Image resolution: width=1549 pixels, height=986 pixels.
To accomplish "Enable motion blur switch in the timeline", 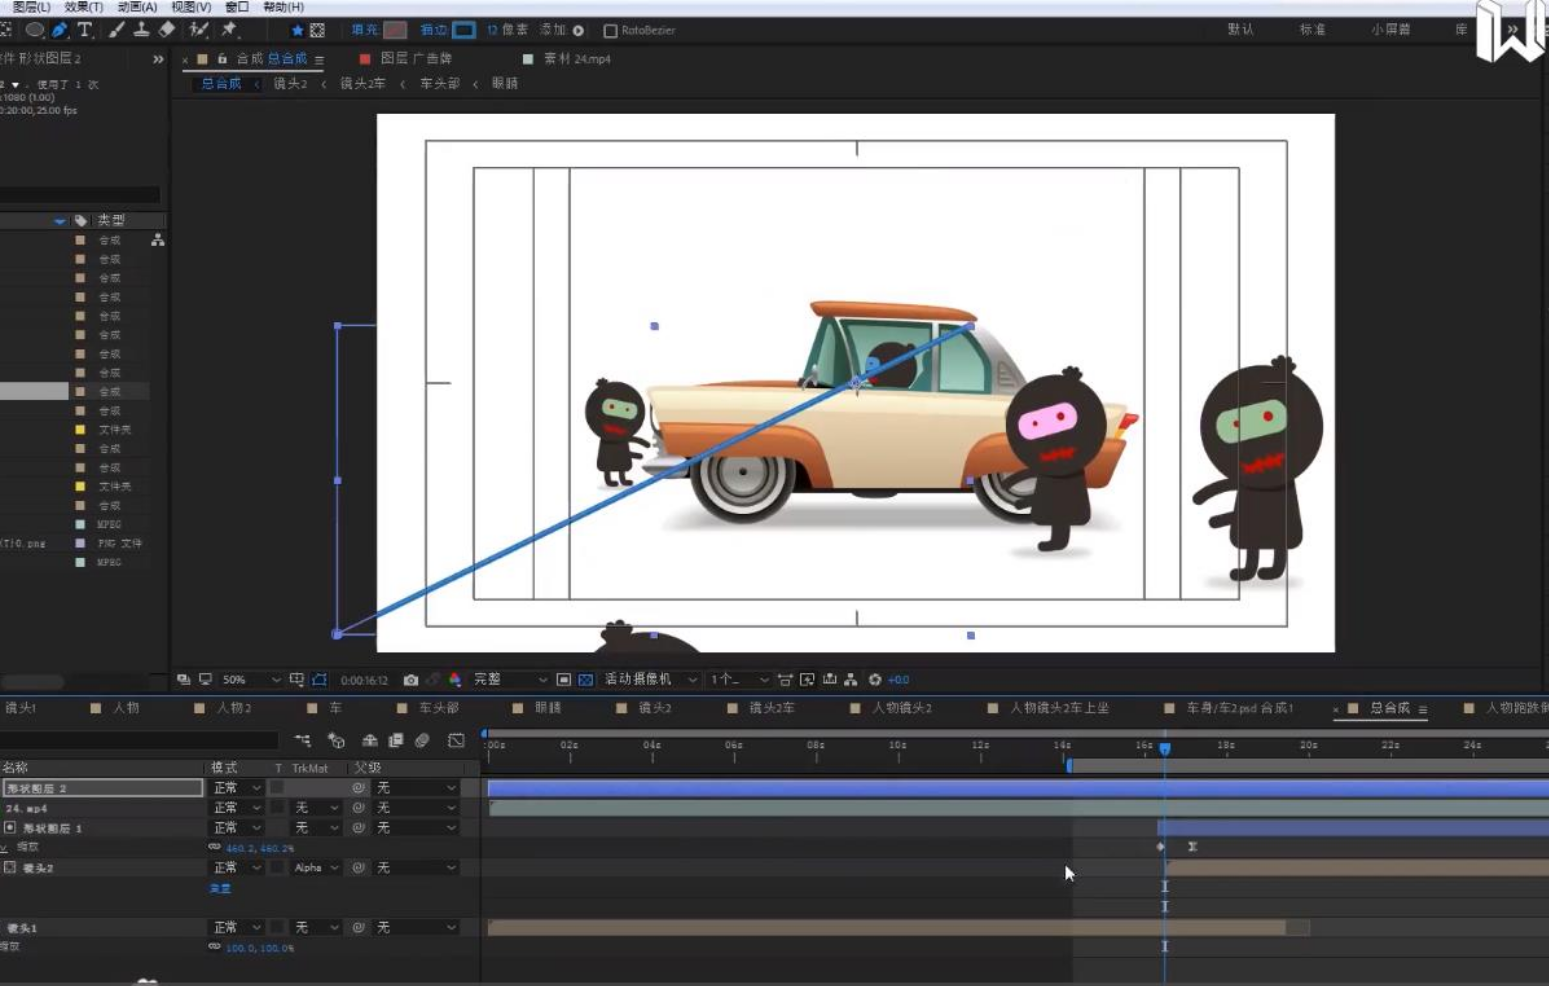I will point(422,741).
